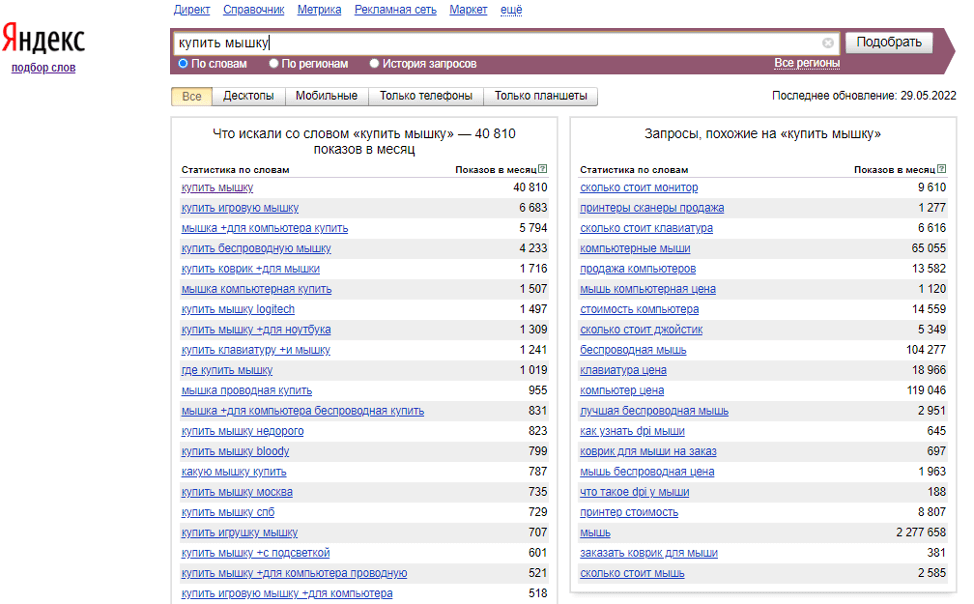Viewport: 974px width, 604px height.
Task: Open the 'коврик для мыши на заказ' query
Action: coord(649,452)
